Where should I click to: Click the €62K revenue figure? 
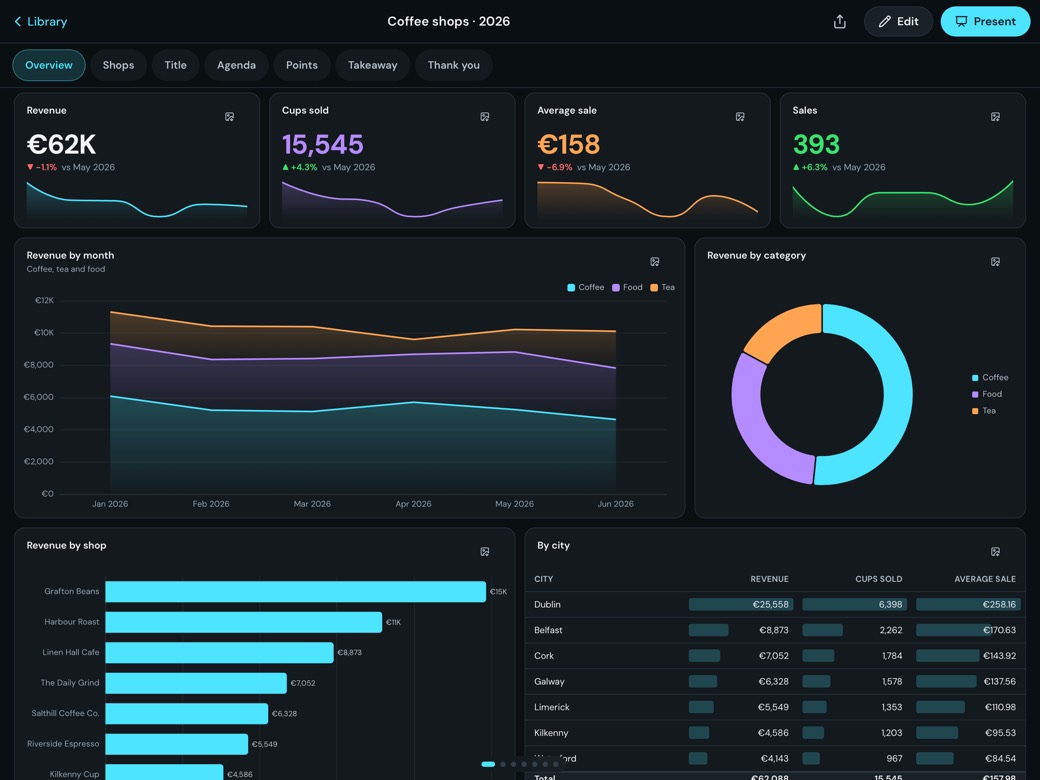coord(61,145)
